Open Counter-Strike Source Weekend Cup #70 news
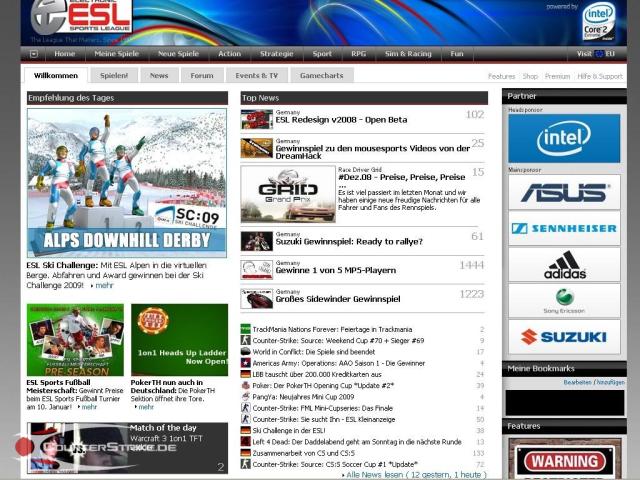The height and width of the screenshot is (480, 640). (338, 340)
